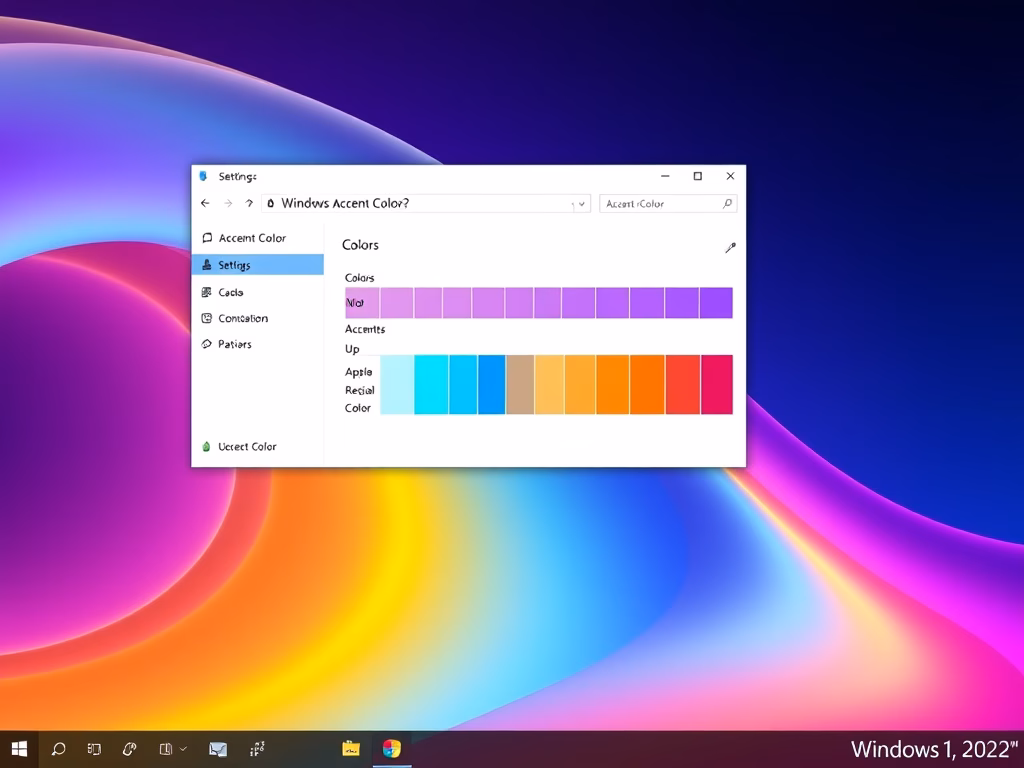Click the 'Apple' label

359,372
